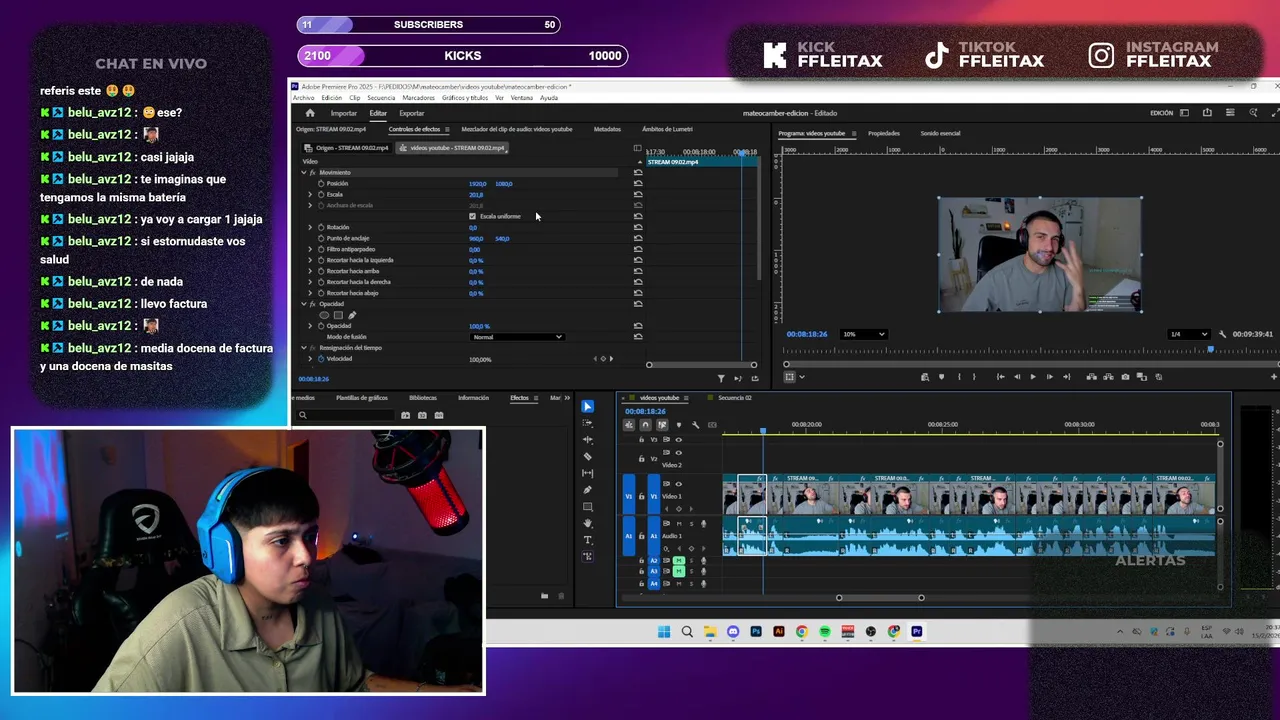Image resolution: width=1280 pixels, height=720 pixels.
Task: Step forward one frame
Action: (x=1049, y=377)
